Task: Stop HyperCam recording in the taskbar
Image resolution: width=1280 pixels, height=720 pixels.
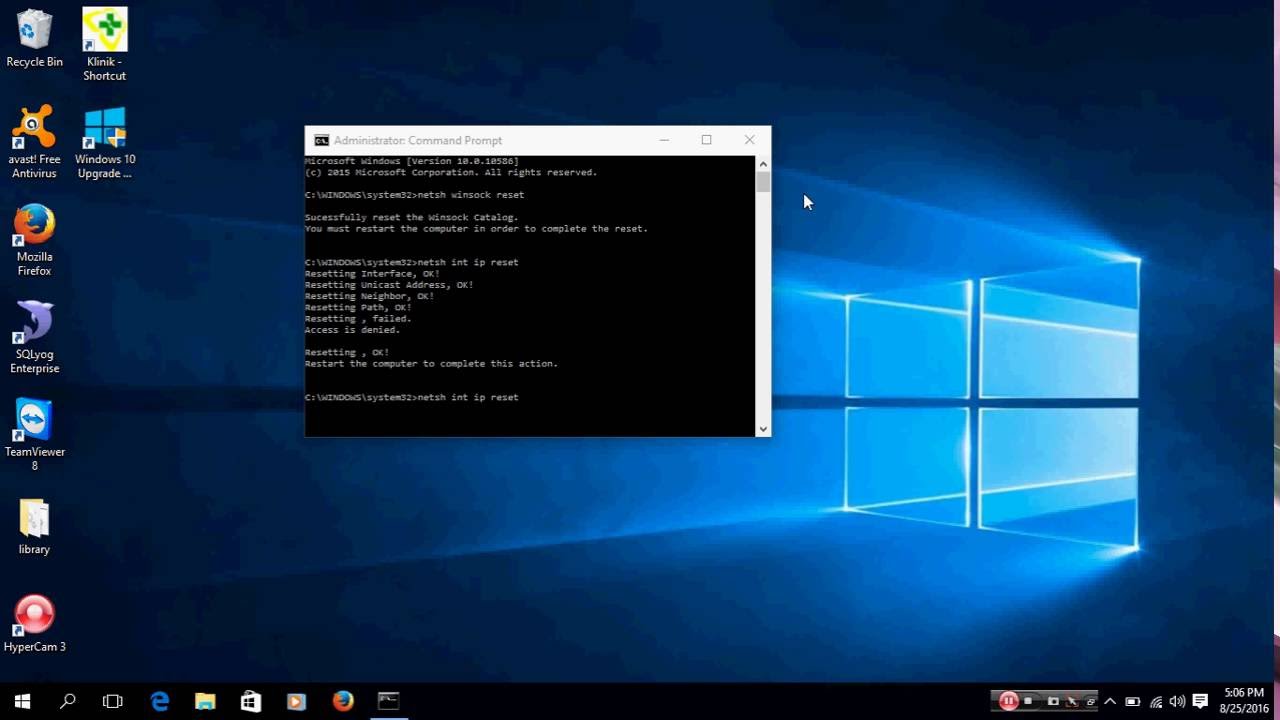Action: pos(1028,701)
